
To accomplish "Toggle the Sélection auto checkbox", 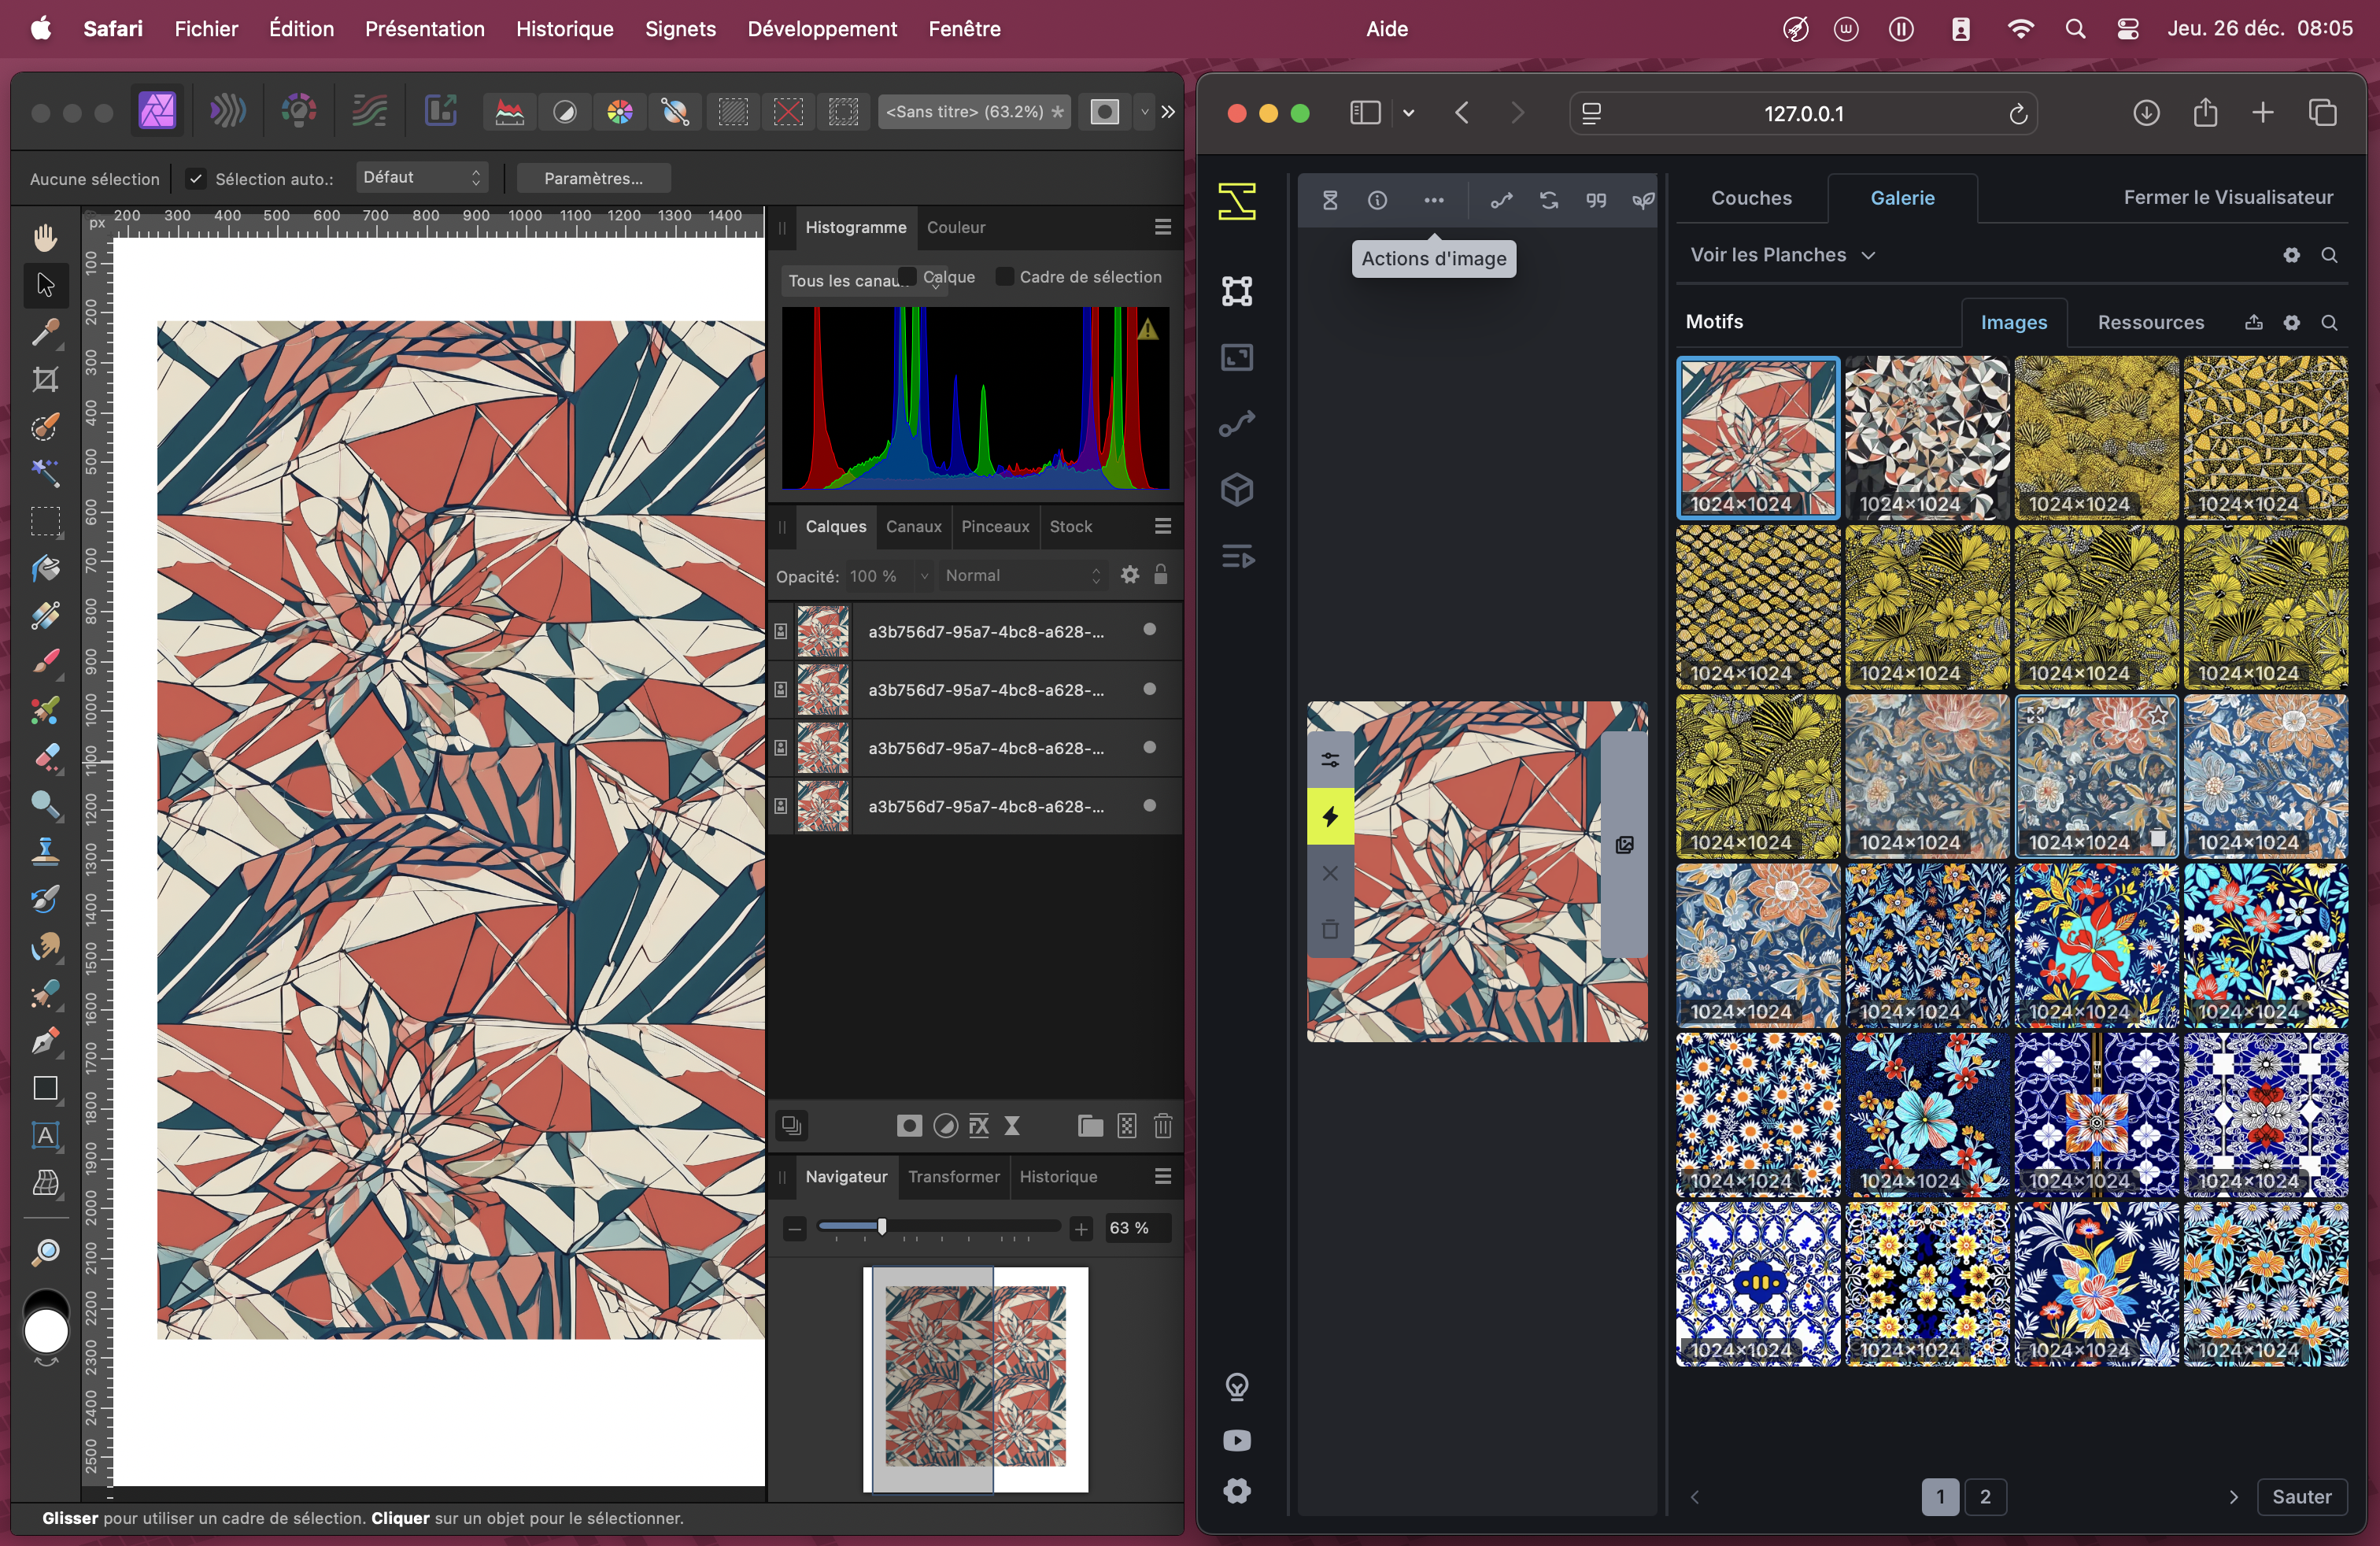I will [196, 179].
